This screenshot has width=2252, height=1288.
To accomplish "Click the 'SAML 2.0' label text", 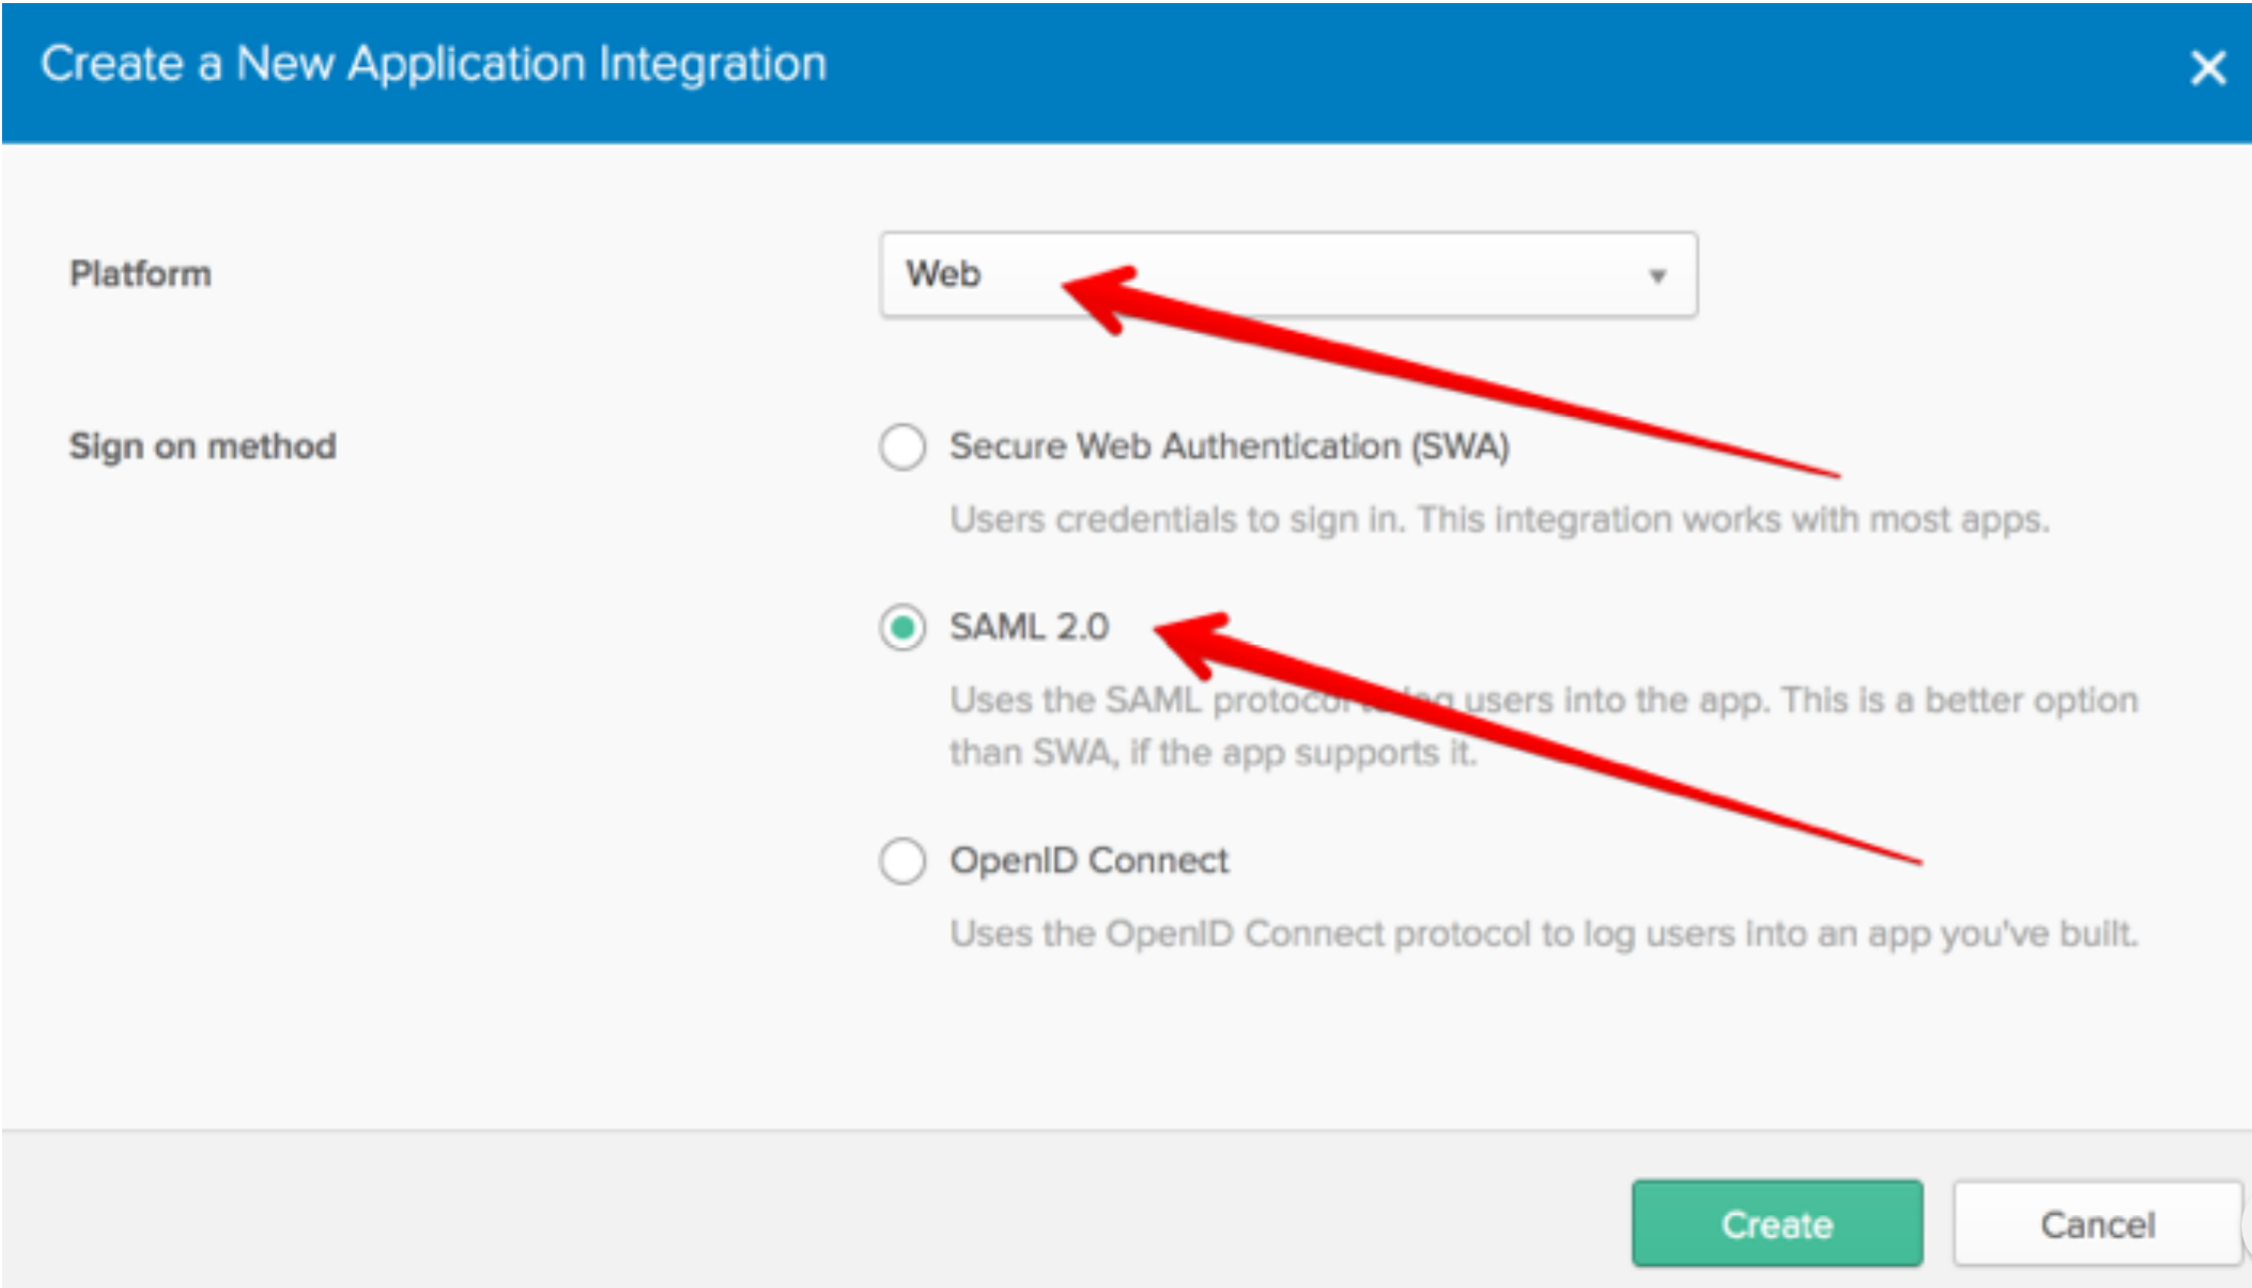I will [x=1029, y=627].
